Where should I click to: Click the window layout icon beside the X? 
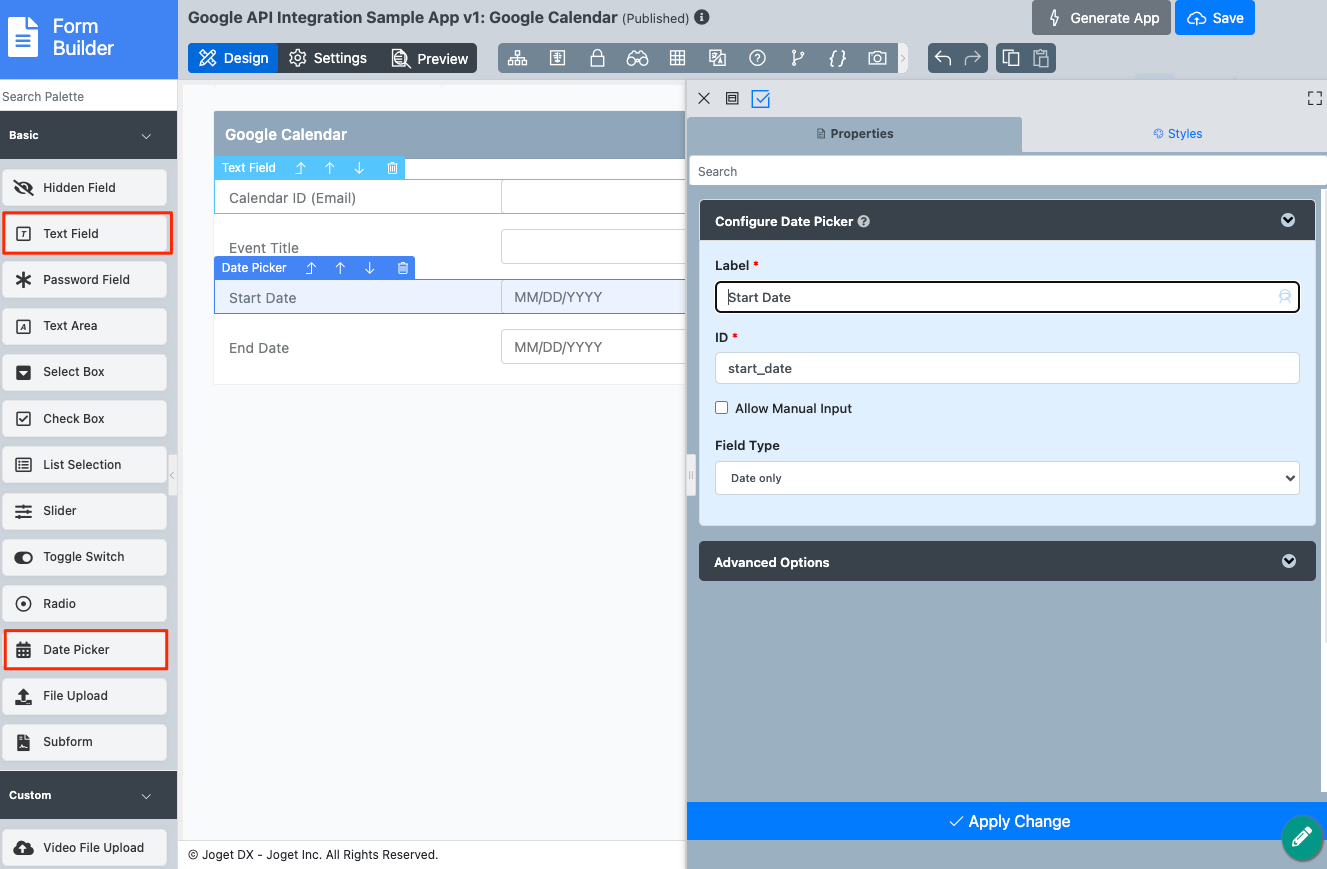pyautogui.click(x=732, y=98)
